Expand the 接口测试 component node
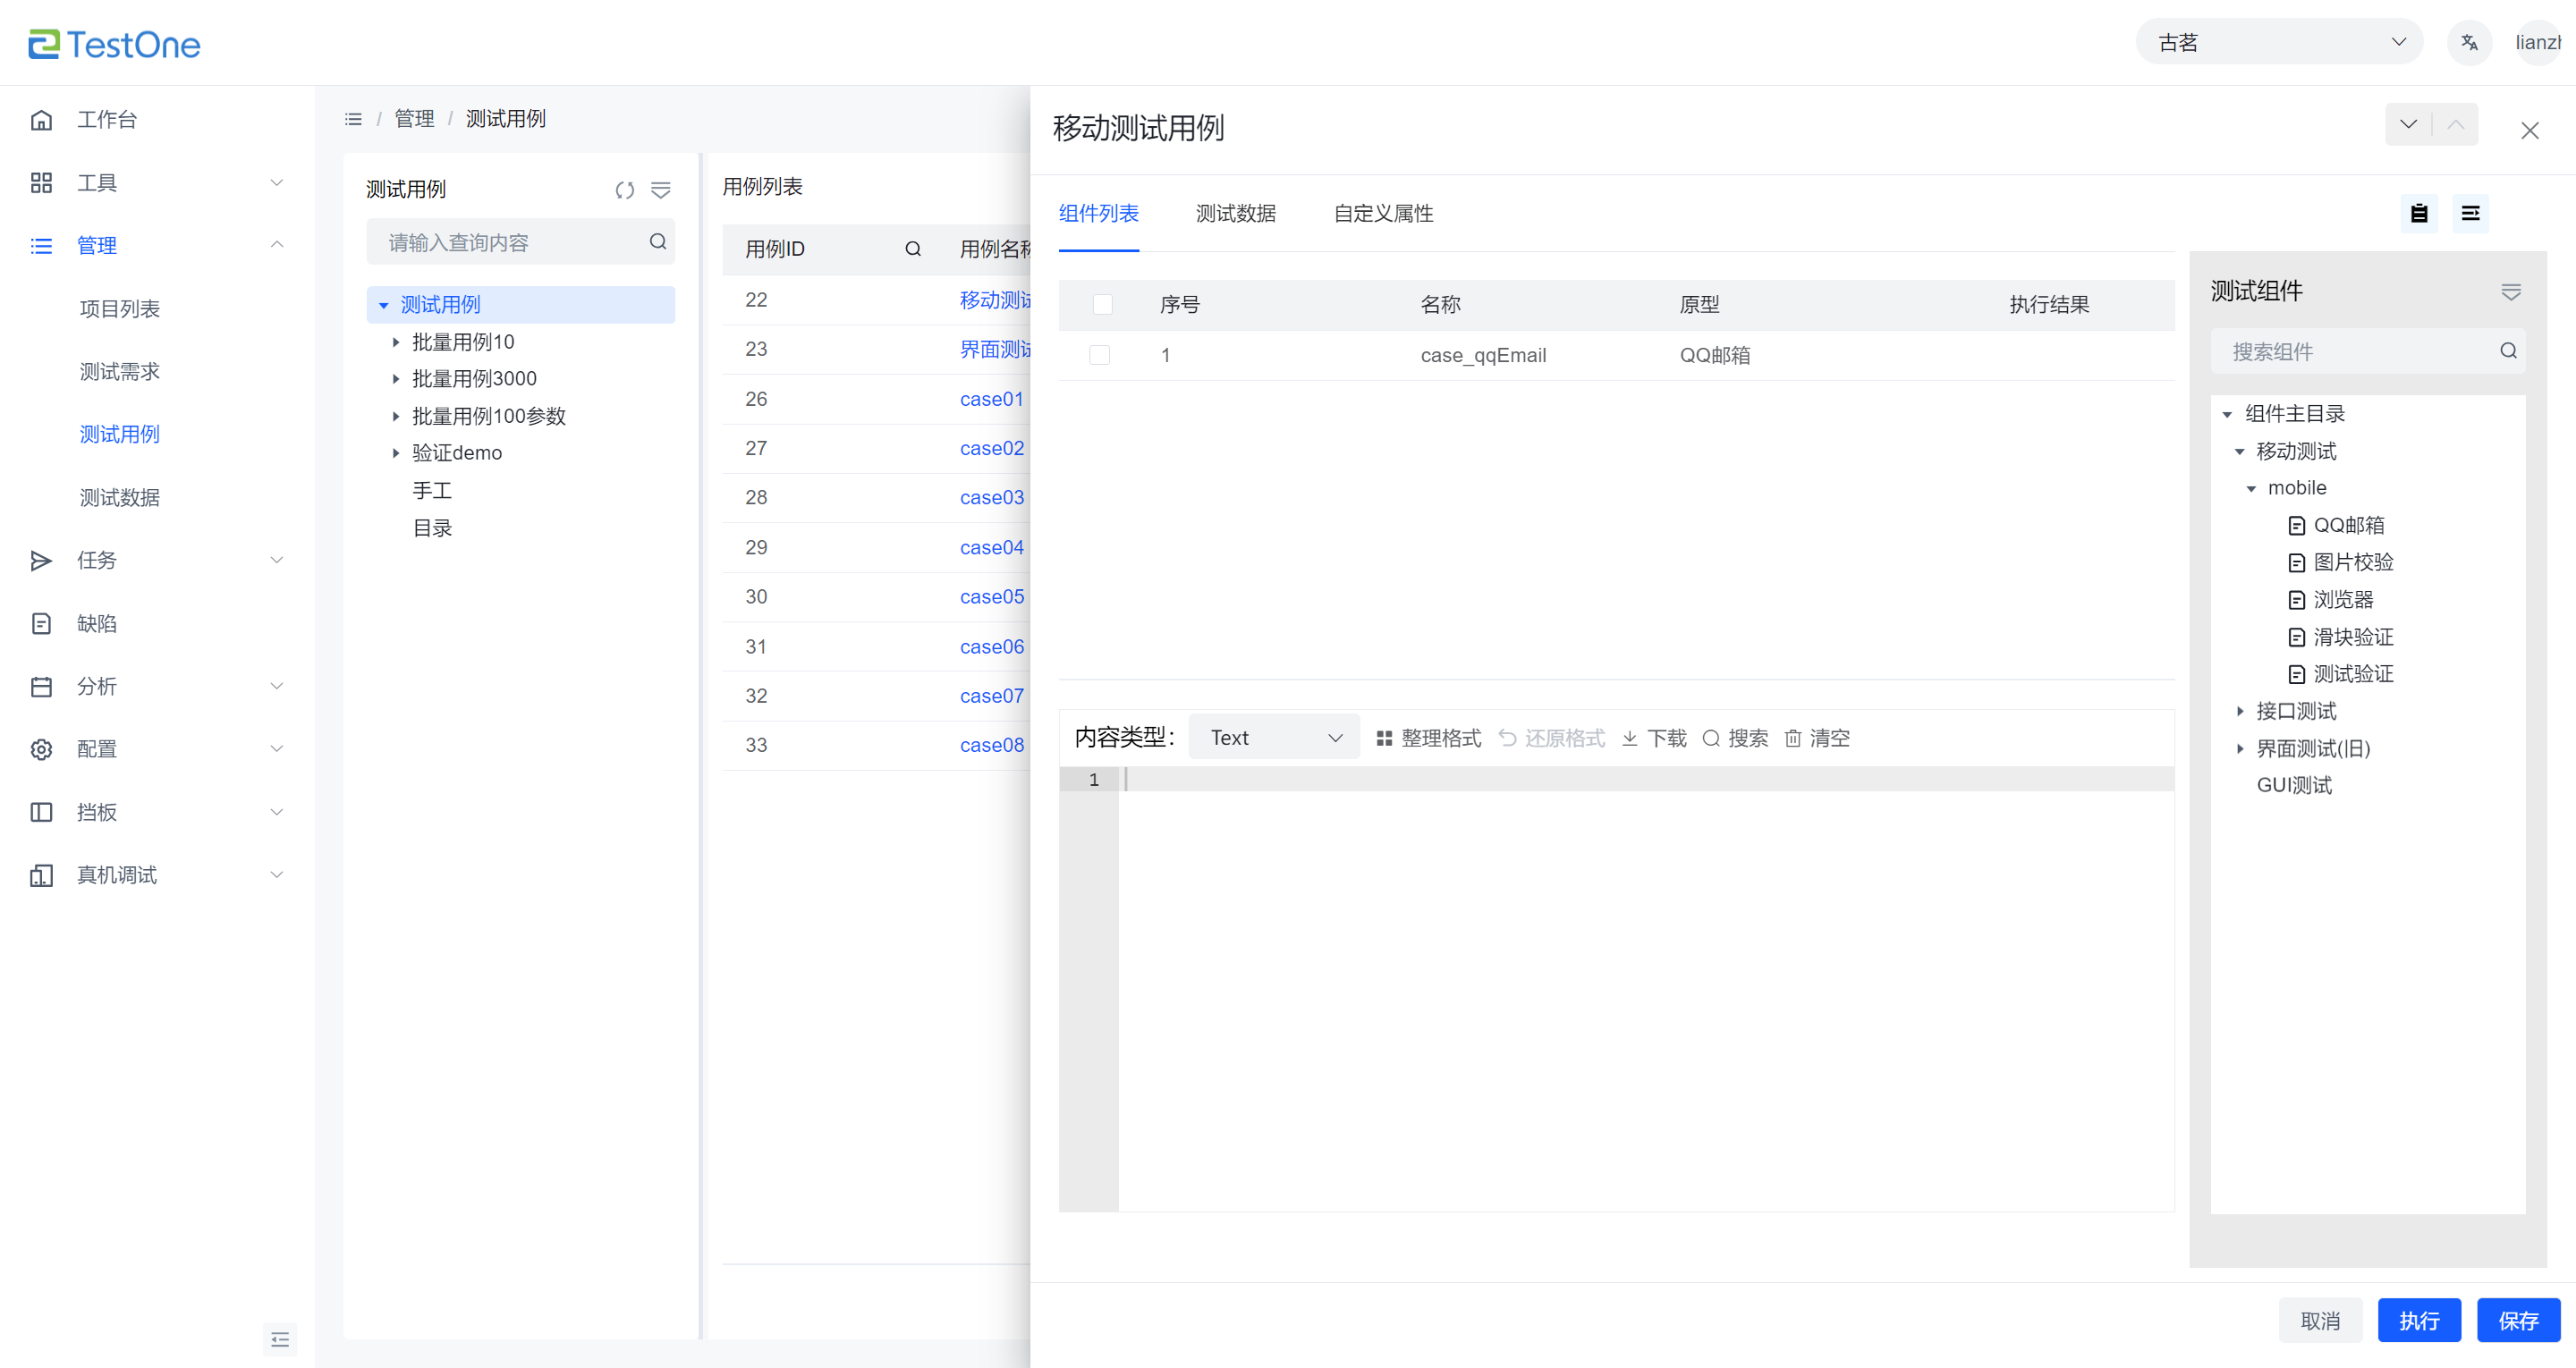2576x1368 pixels. (2239, 712)
